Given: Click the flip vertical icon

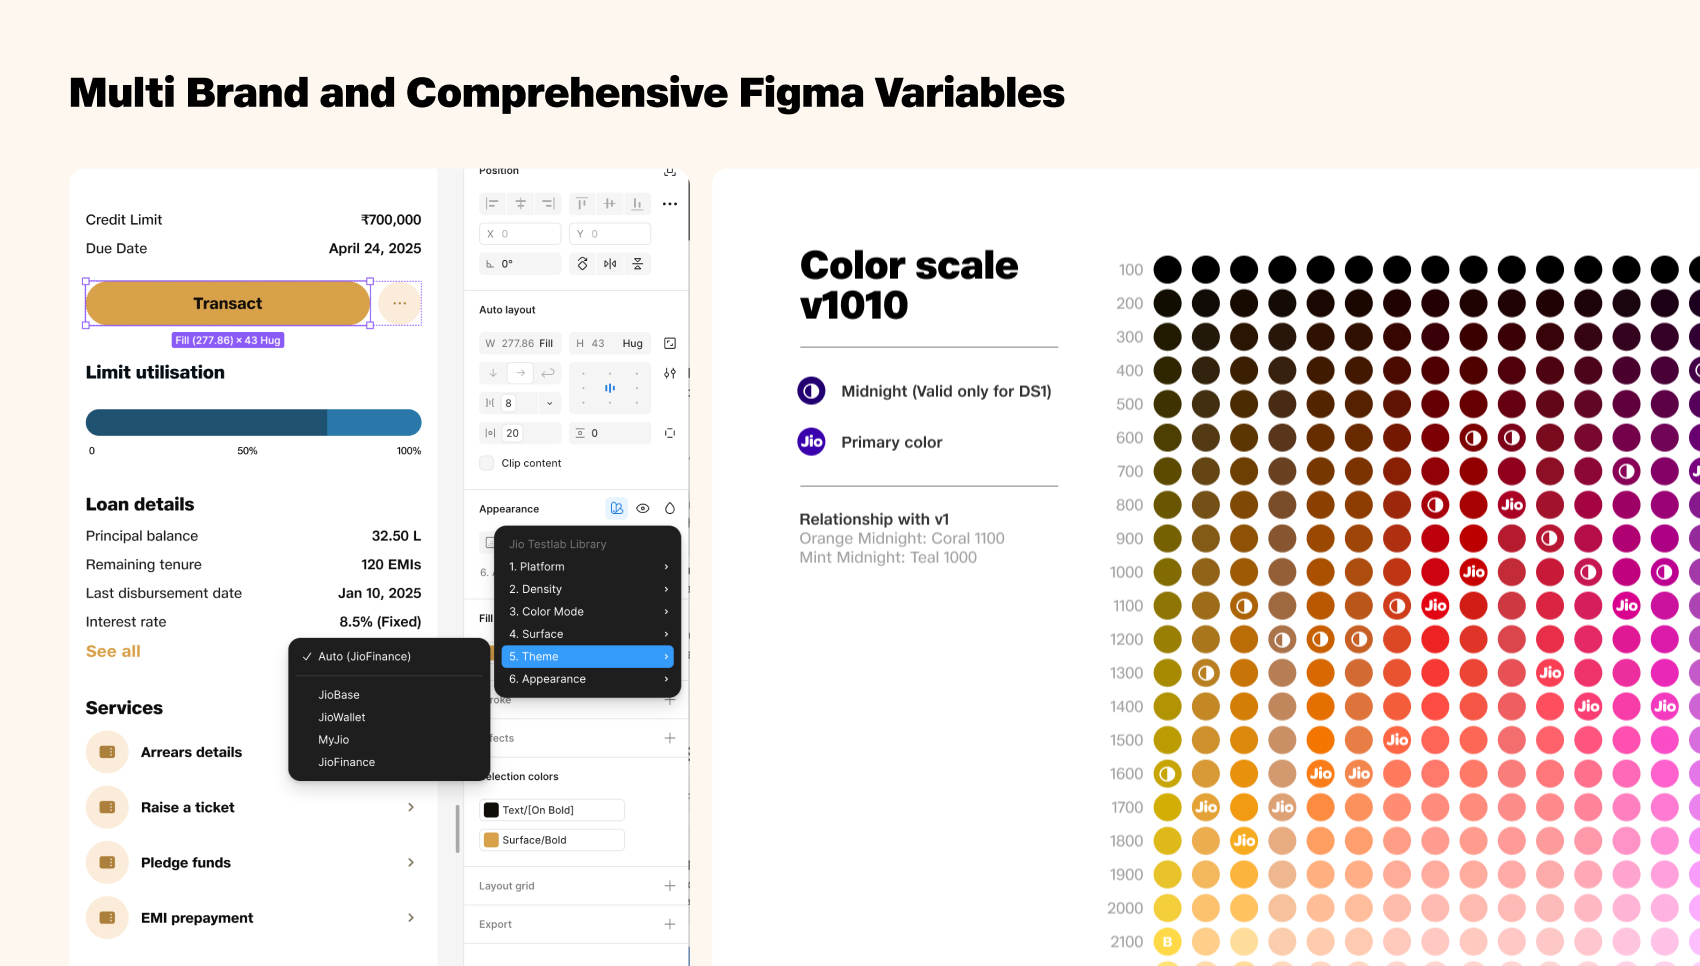Looking at the screenshot, I should pos(638,264).
